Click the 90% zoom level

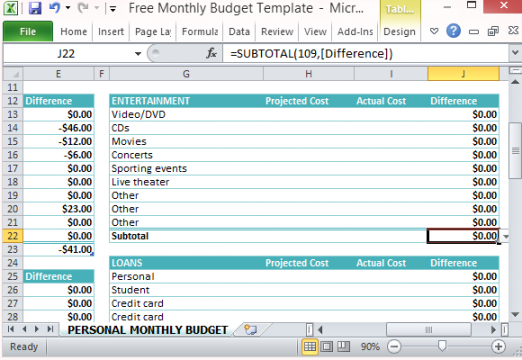[x=370, y=347]
